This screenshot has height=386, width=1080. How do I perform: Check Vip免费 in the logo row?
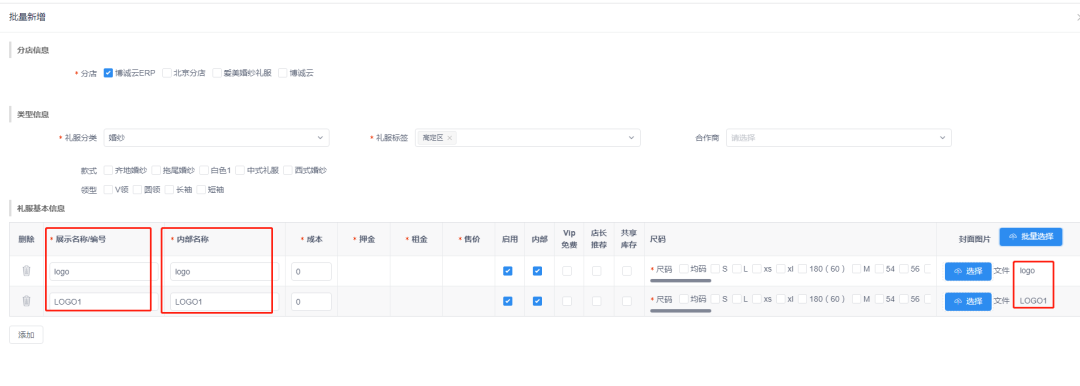point(567,272)
